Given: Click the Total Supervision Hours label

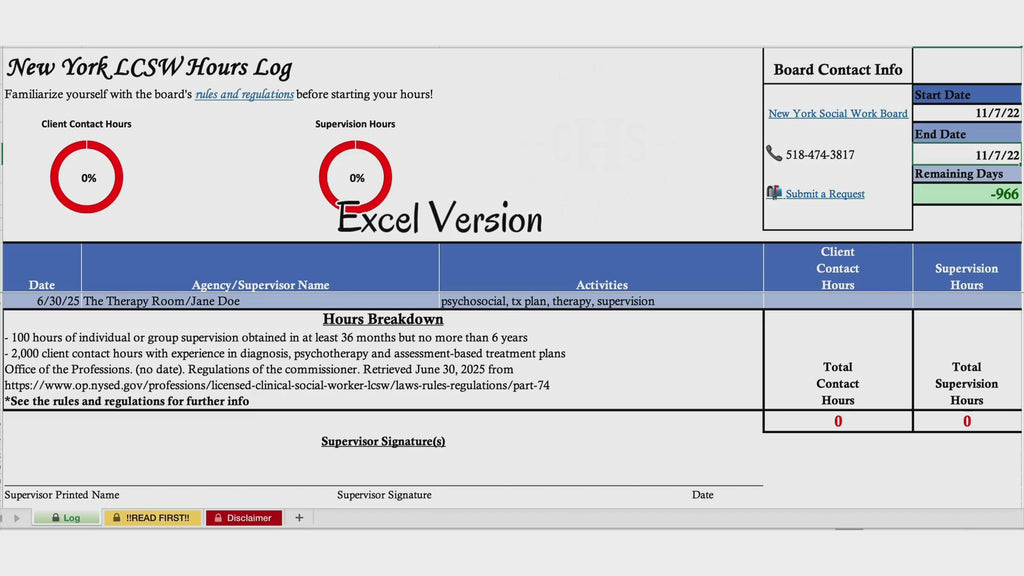Looking at the screenshot, I should click(x=967, y=383).
